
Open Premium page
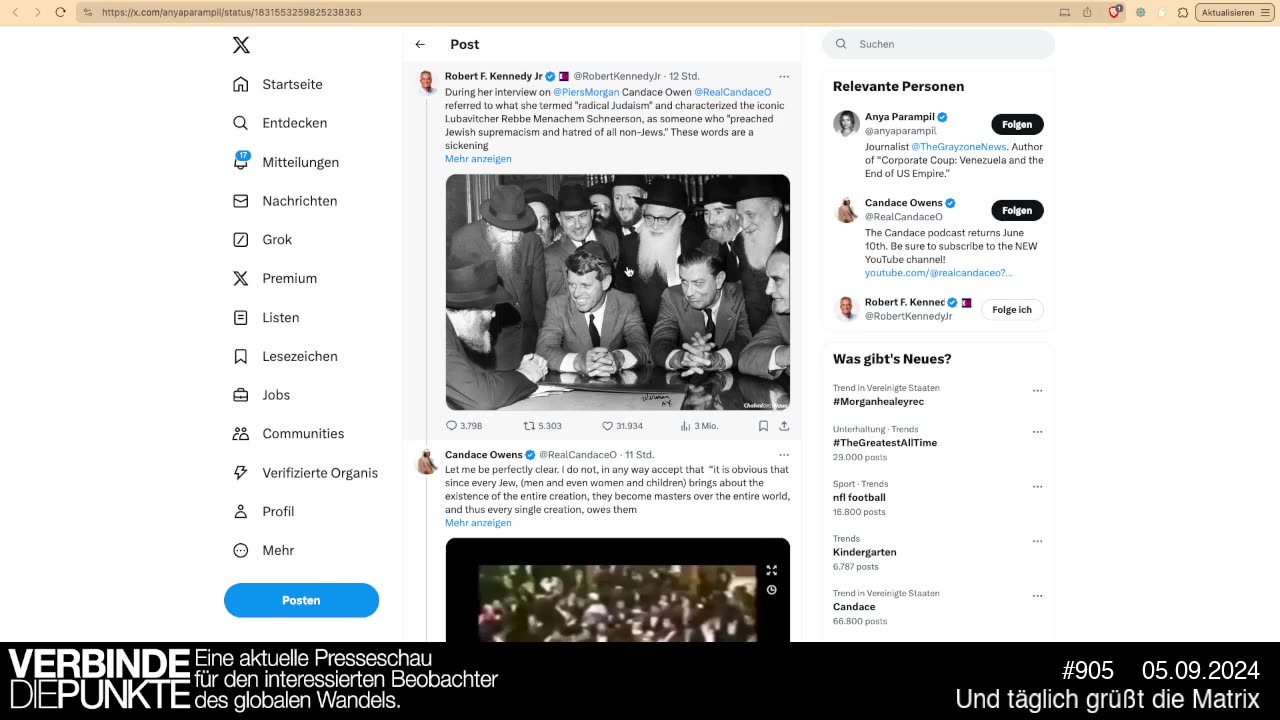click(289, 279)
